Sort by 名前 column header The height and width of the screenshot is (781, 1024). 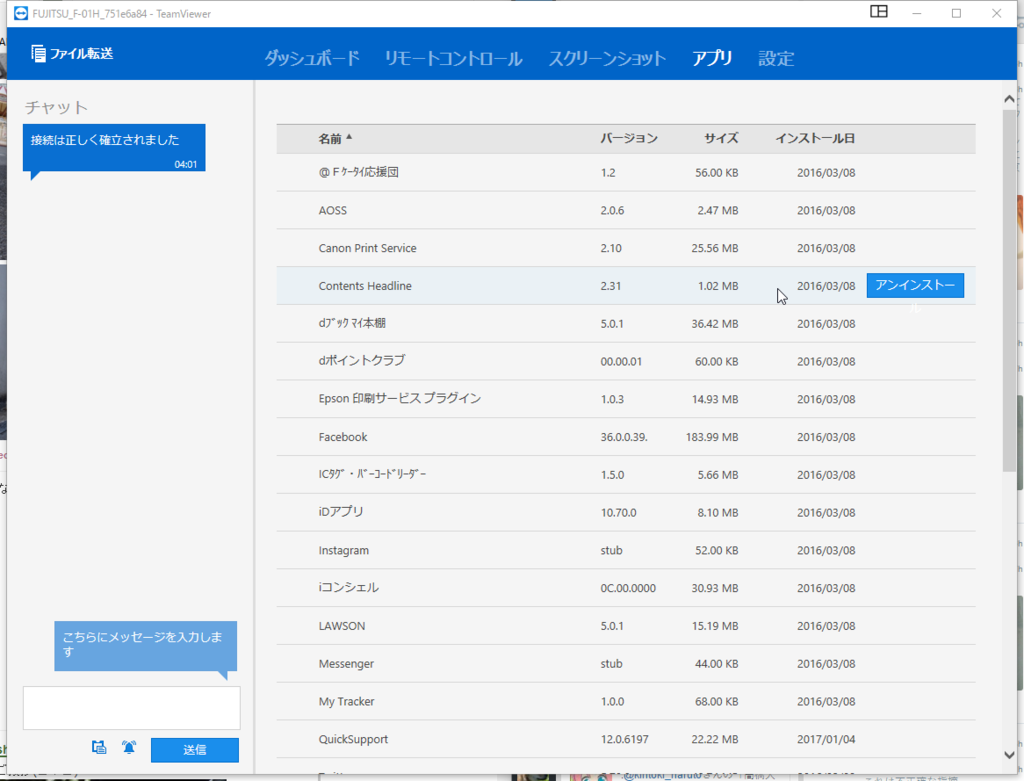pyautogui.click(x=335, y=138)
